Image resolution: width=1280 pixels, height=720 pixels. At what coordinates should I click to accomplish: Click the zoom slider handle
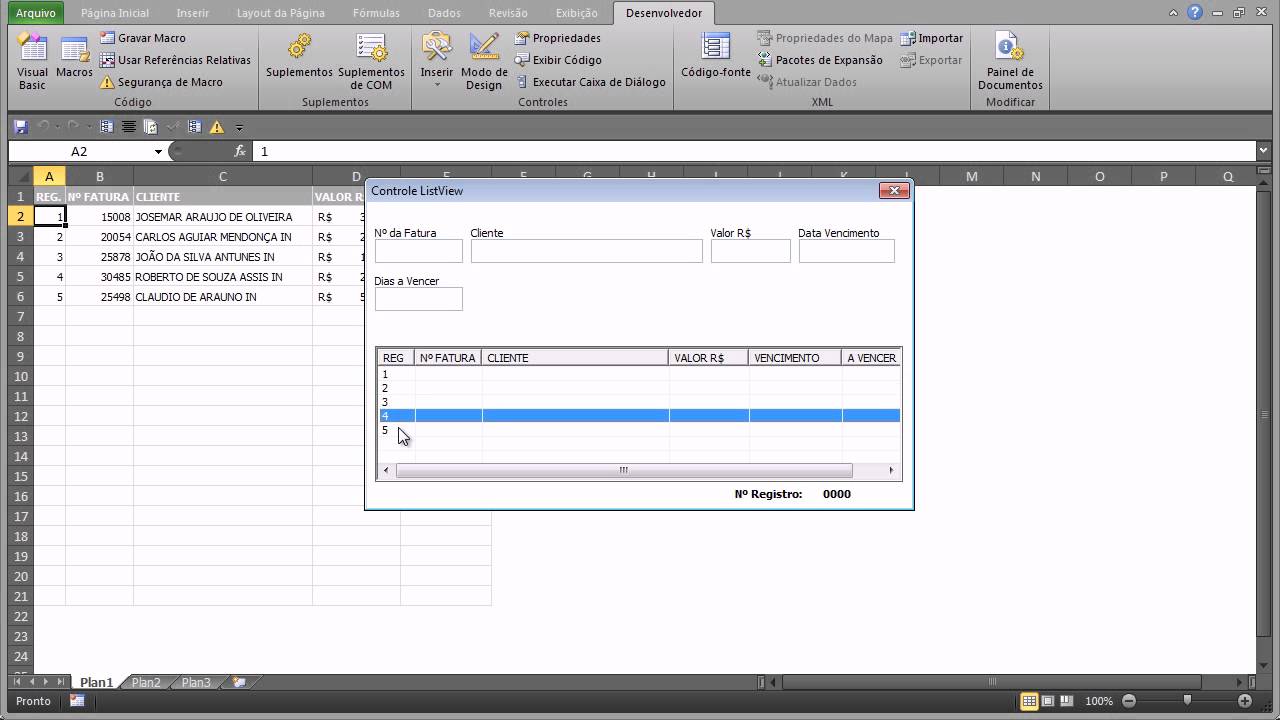pos(1187,701)
